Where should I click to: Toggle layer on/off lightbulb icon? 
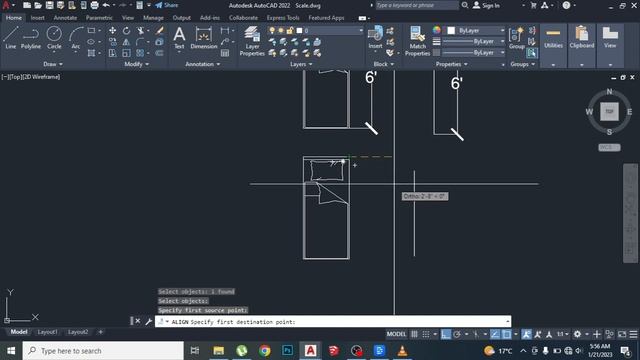[272, 31]
